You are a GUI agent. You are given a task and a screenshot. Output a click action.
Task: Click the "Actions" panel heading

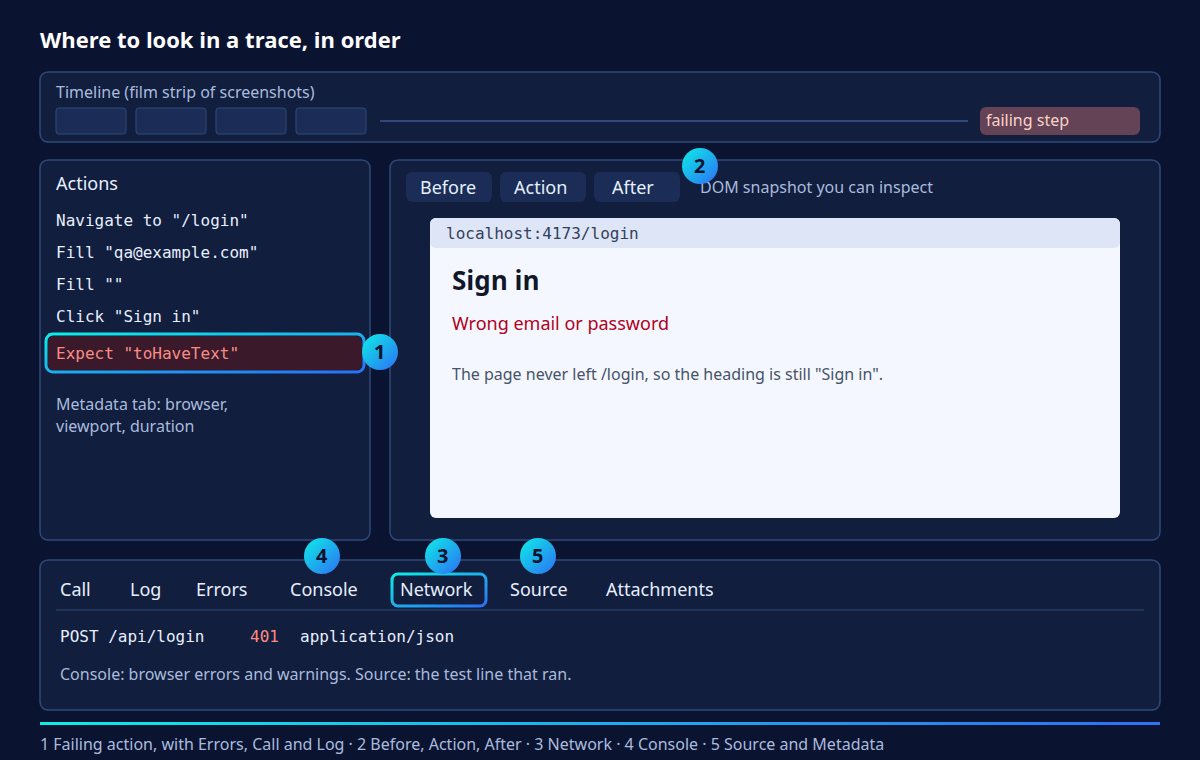[87, 183]
